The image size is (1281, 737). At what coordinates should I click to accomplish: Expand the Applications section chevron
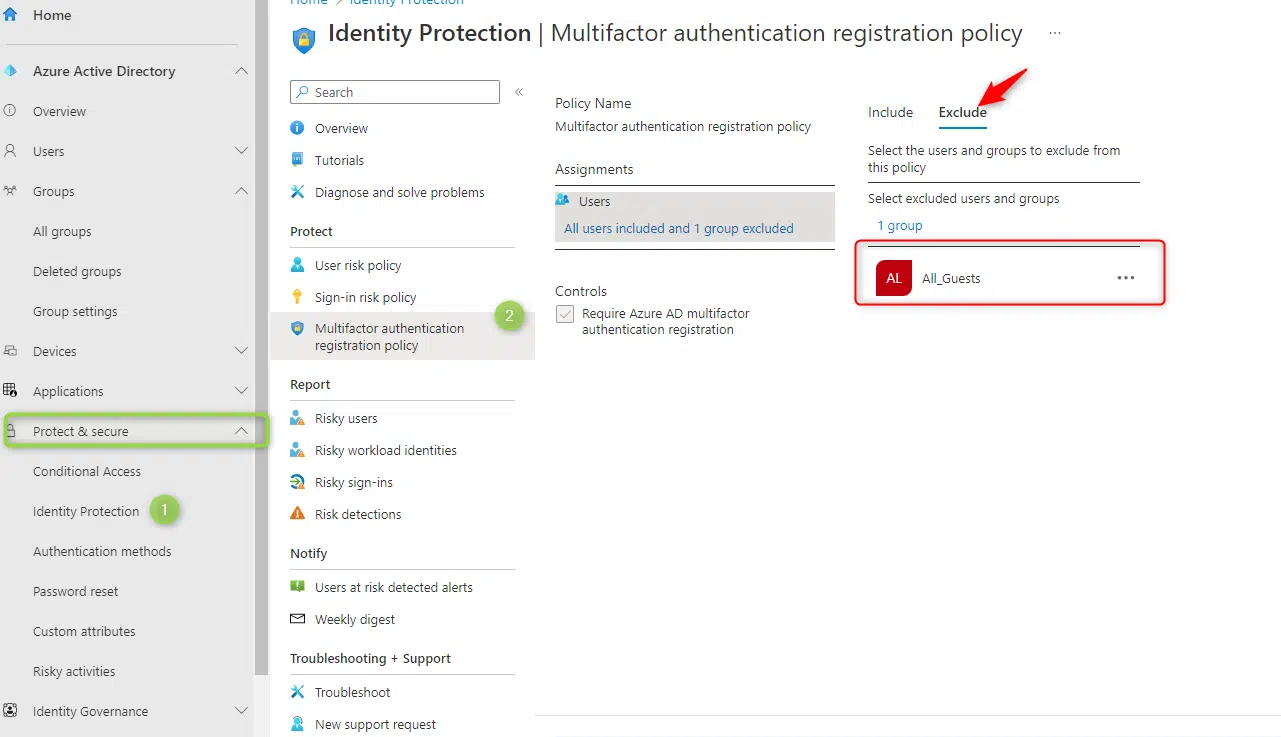point(241,391)
